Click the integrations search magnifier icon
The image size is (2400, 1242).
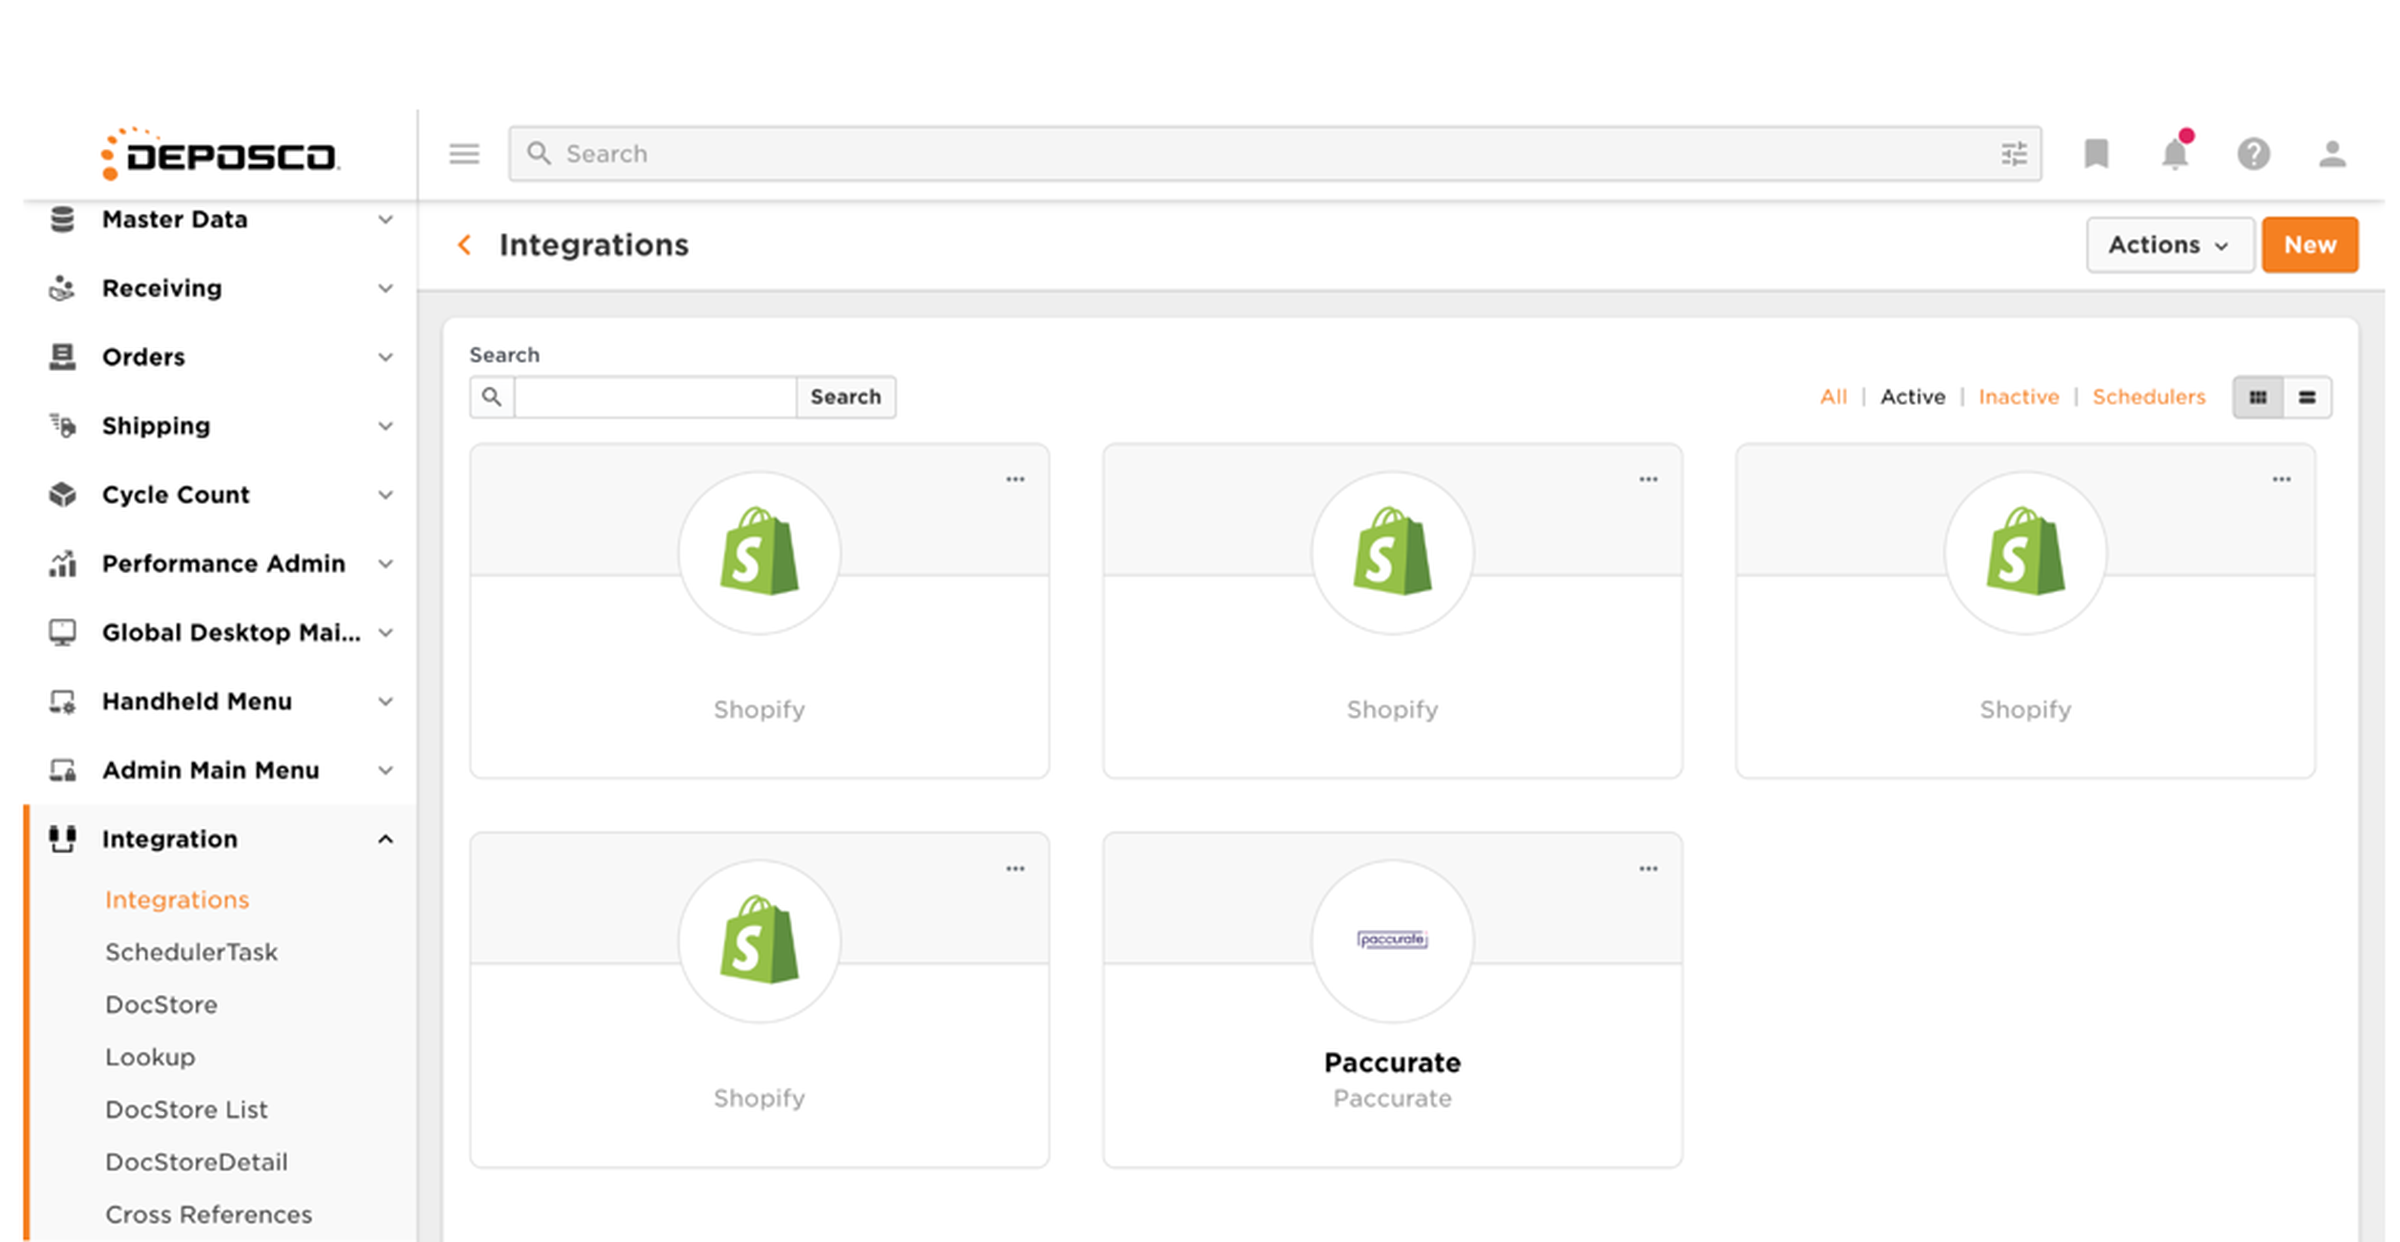coord(492,397)
